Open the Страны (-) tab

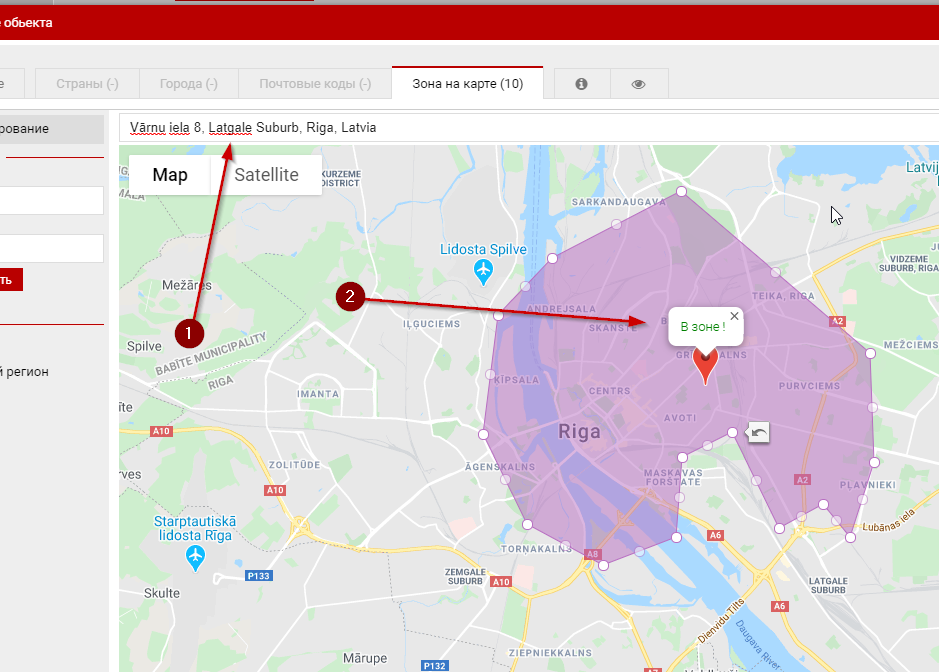coord(87,84)
